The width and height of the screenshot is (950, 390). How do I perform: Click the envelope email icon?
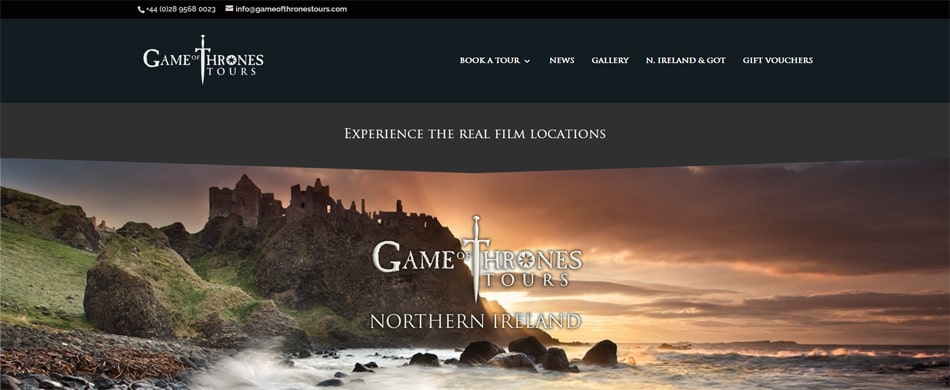pos(230,8)
